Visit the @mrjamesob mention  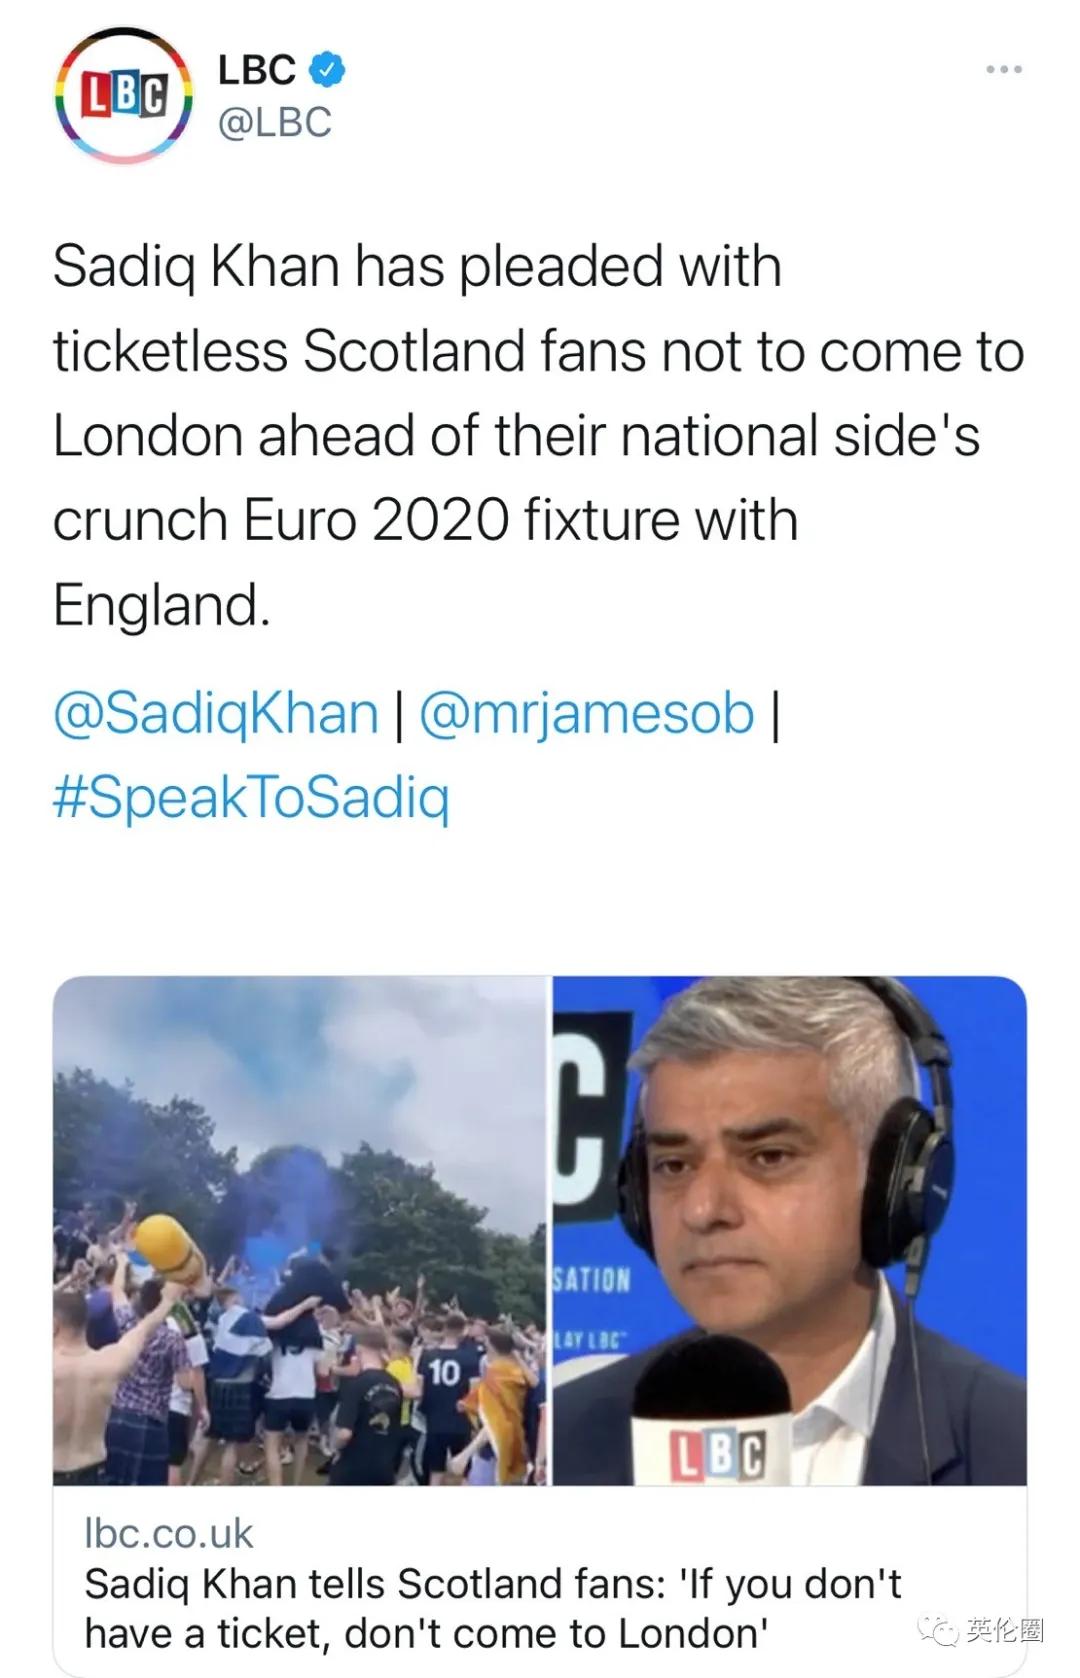pyautogui.click(x=586, y=714)
